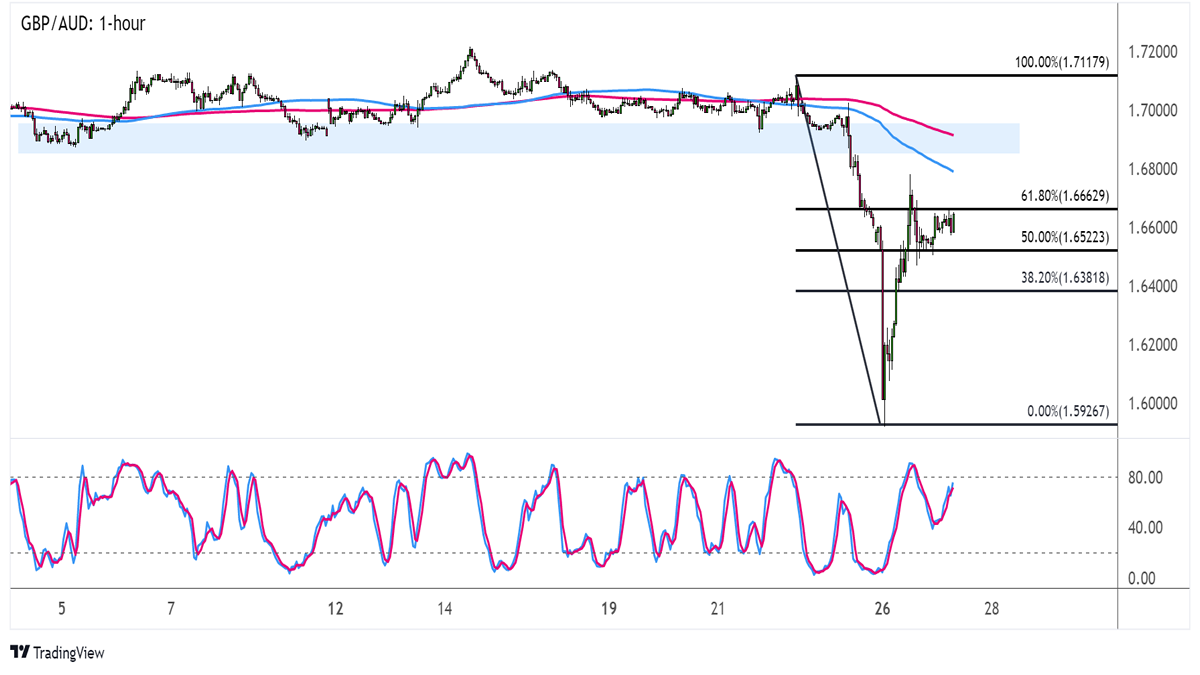This screenshot has width=1200, height=675.
Task: Click date label 28 on time axis
Action: [x=990, y=609]
